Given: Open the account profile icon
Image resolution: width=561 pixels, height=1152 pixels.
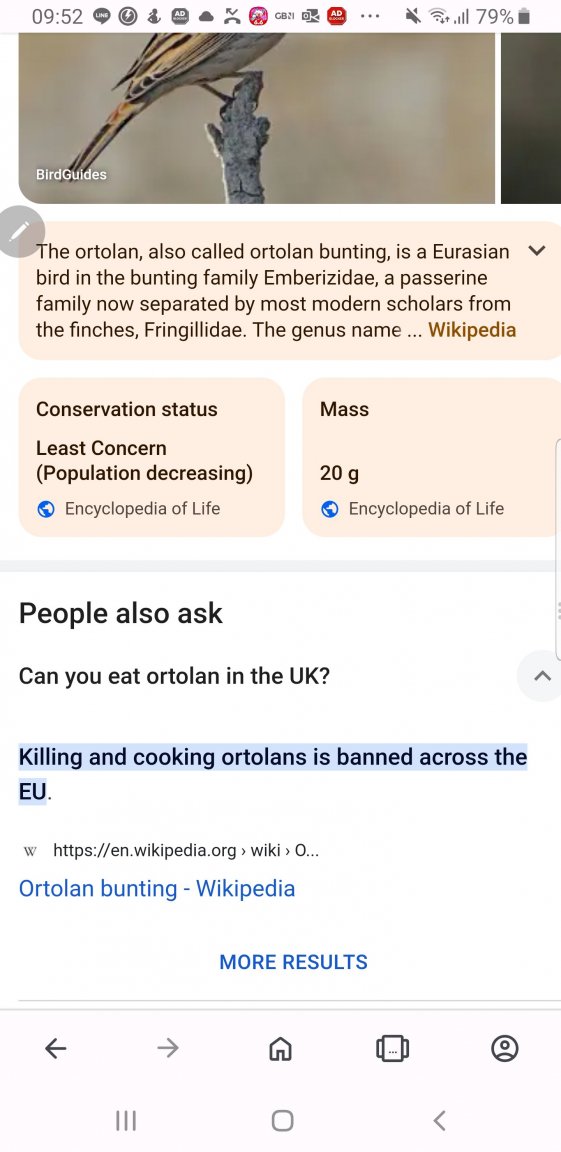Looking at the screenshot, I should (x=504, y=1048).
